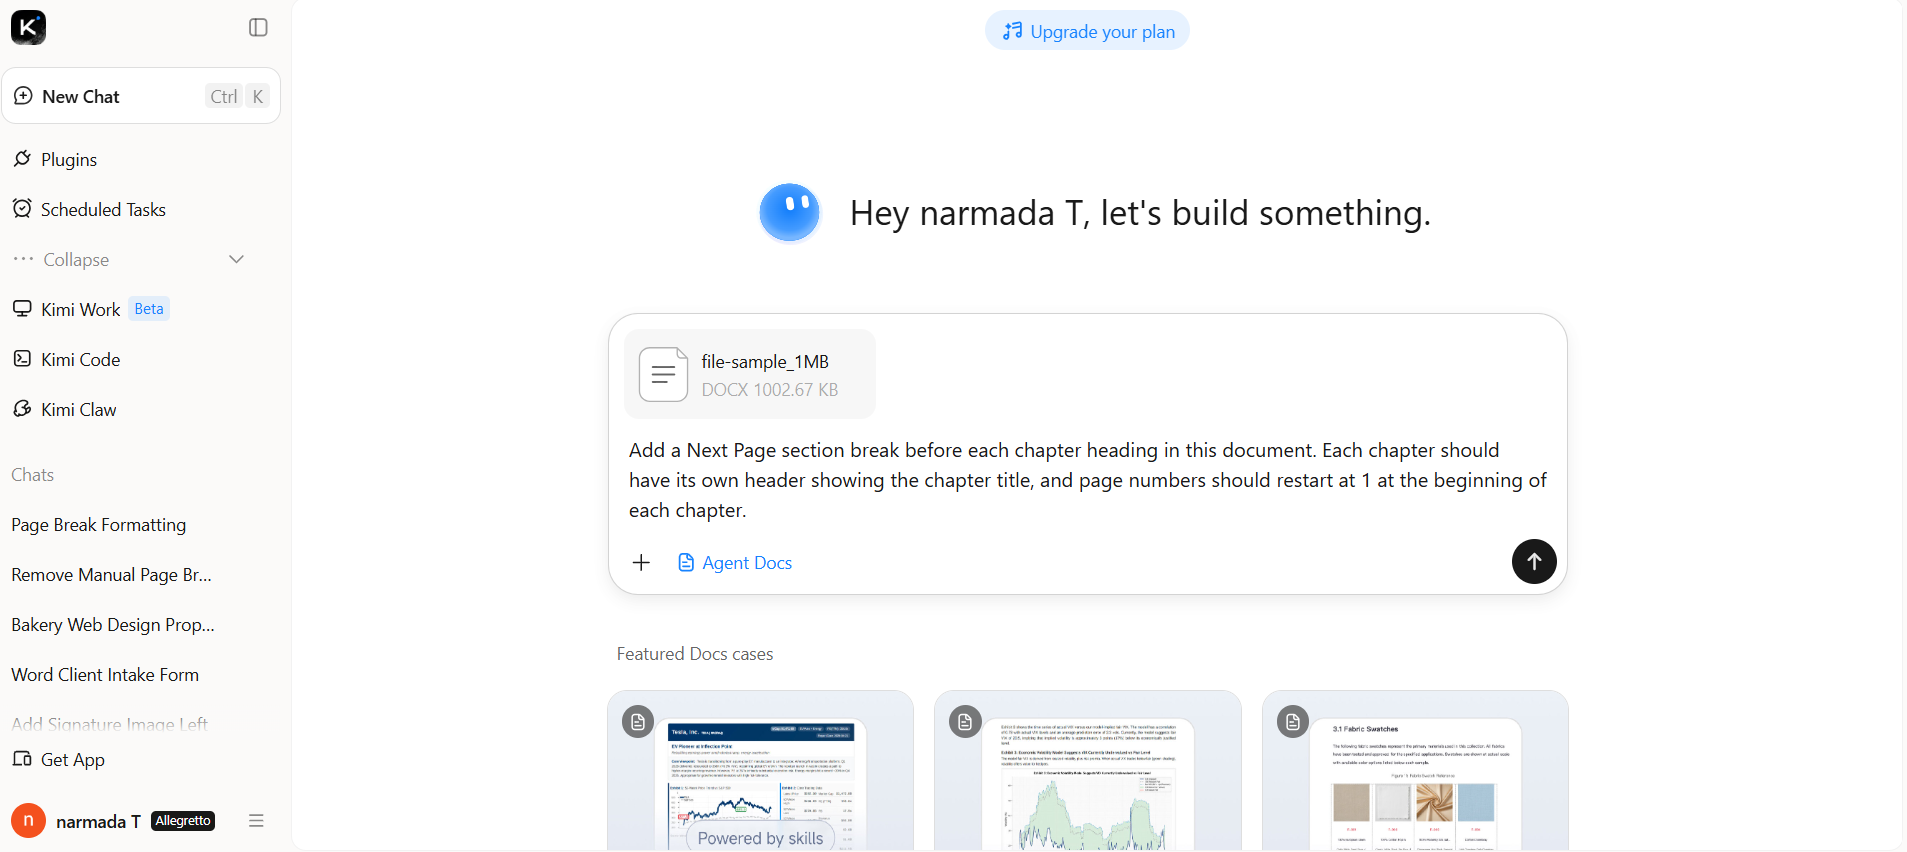Screen dimensions: 1907x852
Task: Collapse the sidebar menu section chevron
Action: coord(236,259)
